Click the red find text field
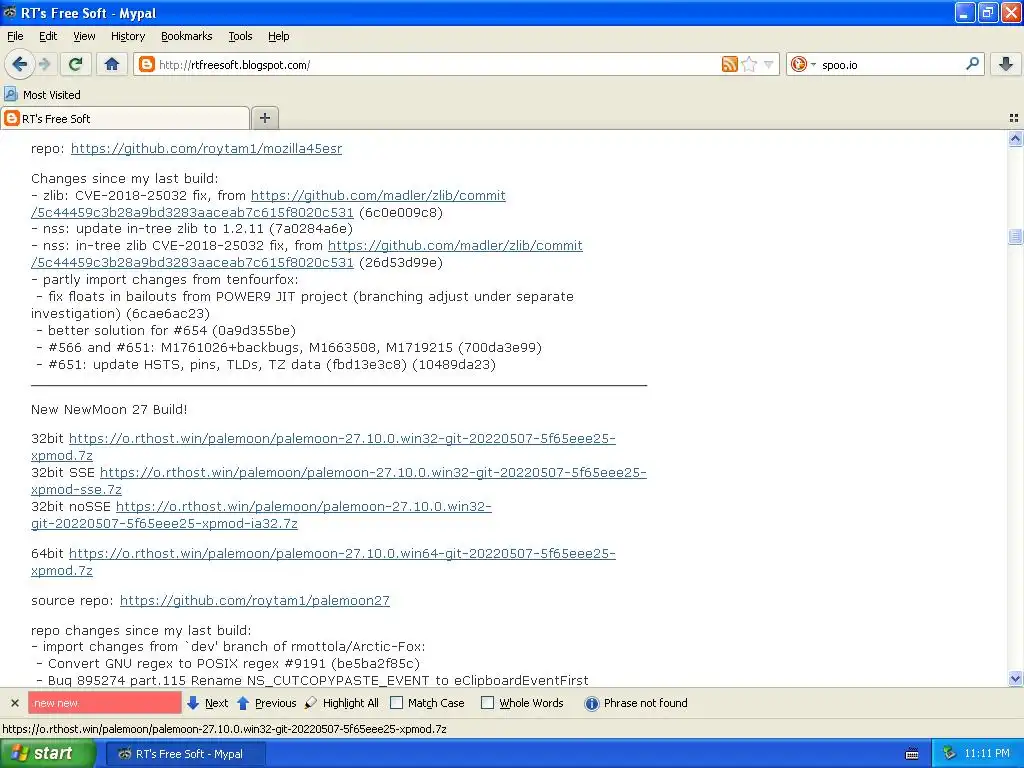Viewport: 1024px width, 768px height. (104, 703)
